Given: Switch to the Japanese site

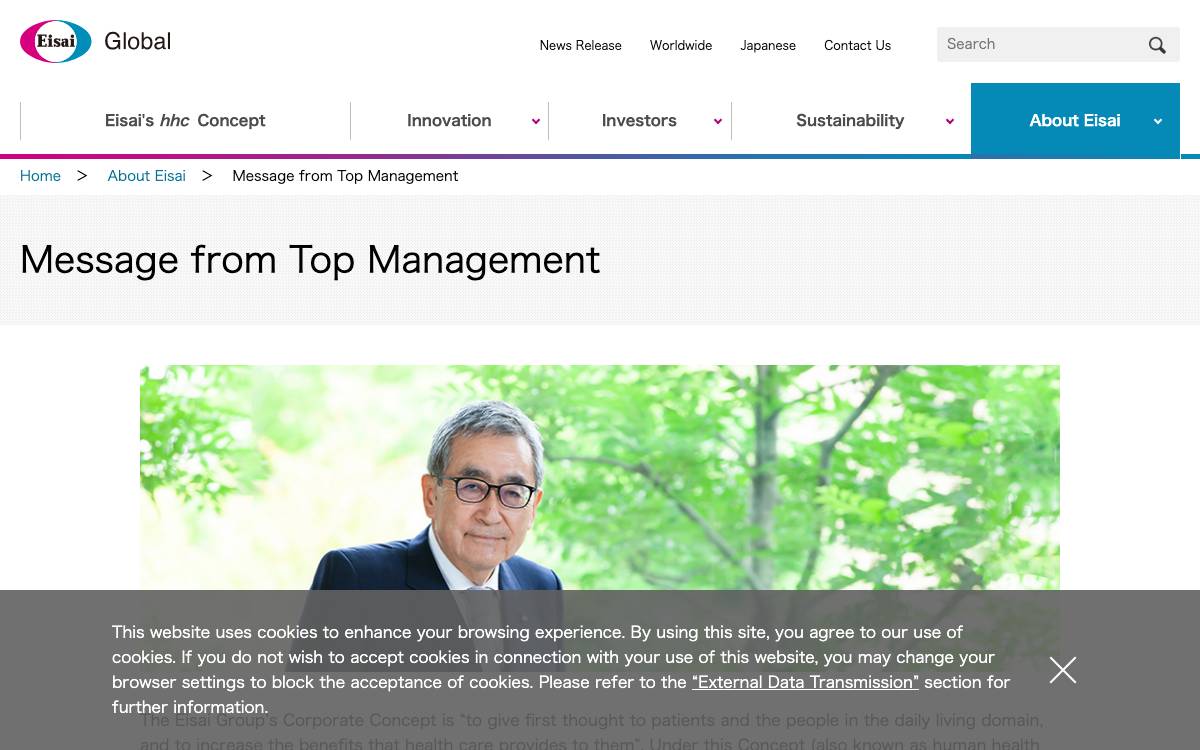Looking at the screenshot, I should (x=768, y=45).
